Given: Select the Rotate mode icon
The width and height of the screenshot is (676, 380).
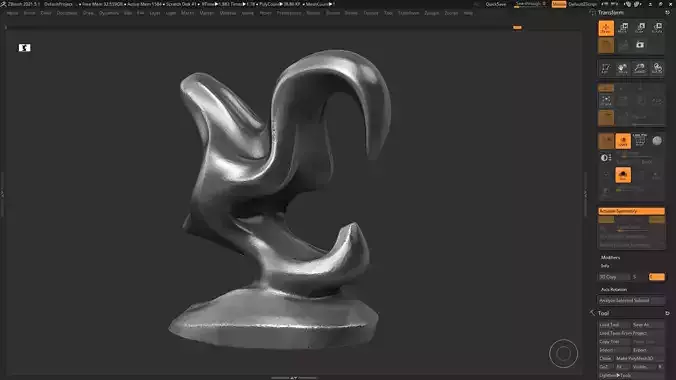Looking at the screenshot, I should coord(657,28).
